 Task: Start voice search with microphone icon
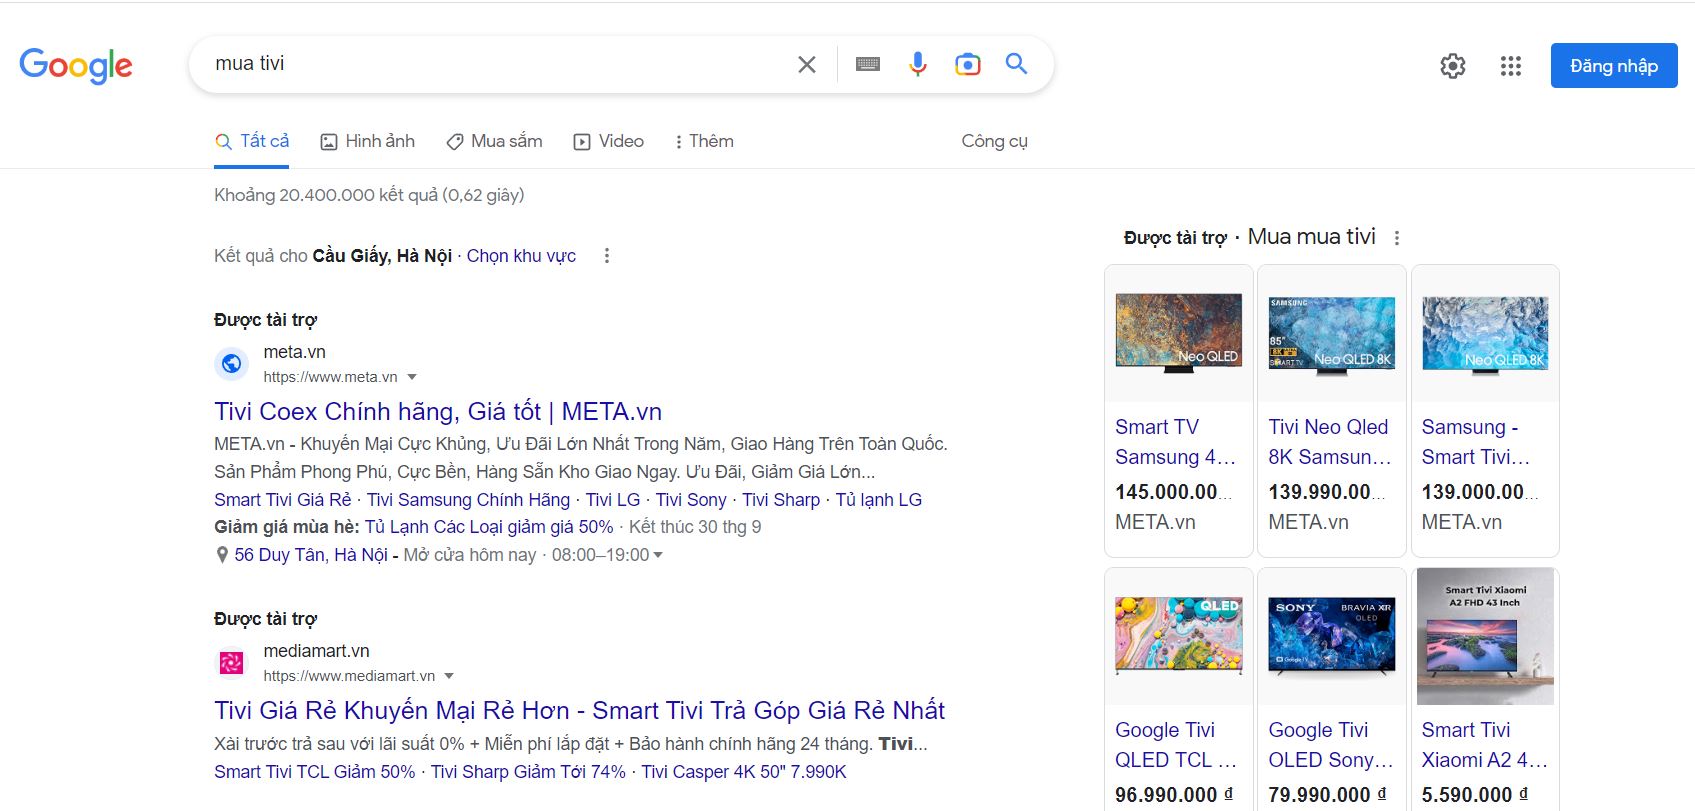pos(918,65)
